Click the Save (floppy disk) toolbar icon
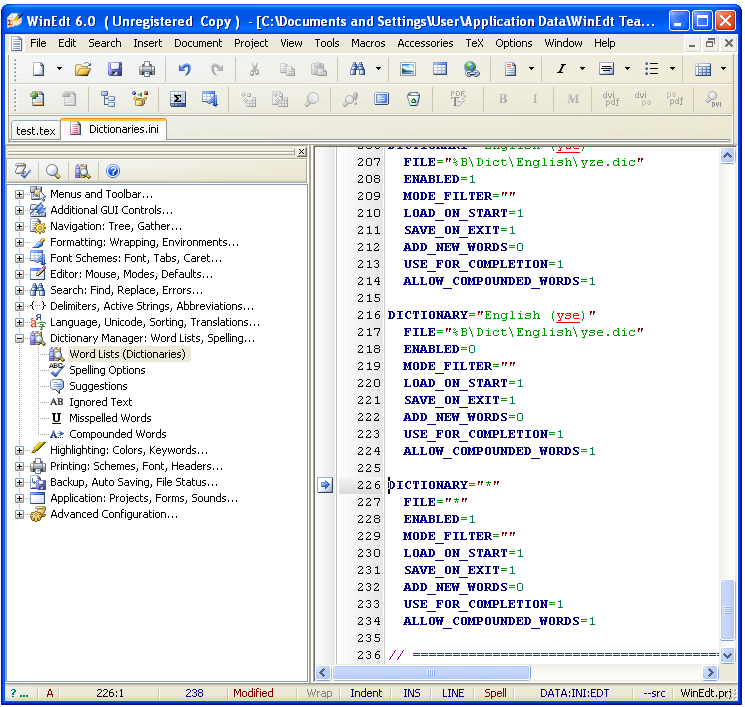Screen dimensions: 745x707 (x=115, y=69)
